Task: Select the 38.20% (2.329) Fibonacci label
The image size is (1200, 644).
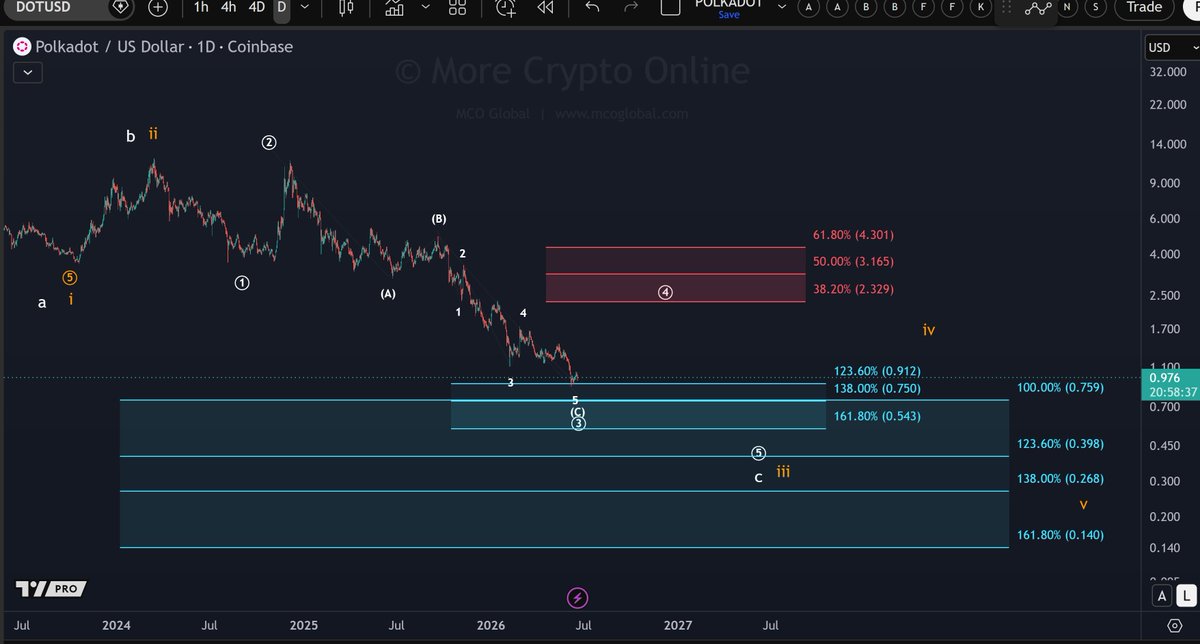Action: (853, 288)
